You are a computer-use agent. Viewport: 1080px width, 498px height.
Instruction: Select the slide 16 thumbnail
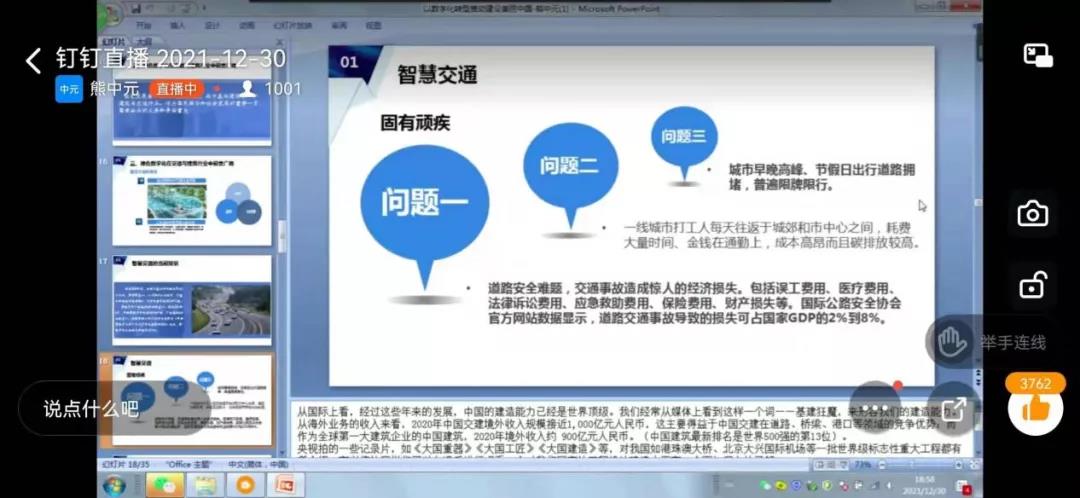coord(191,200)
